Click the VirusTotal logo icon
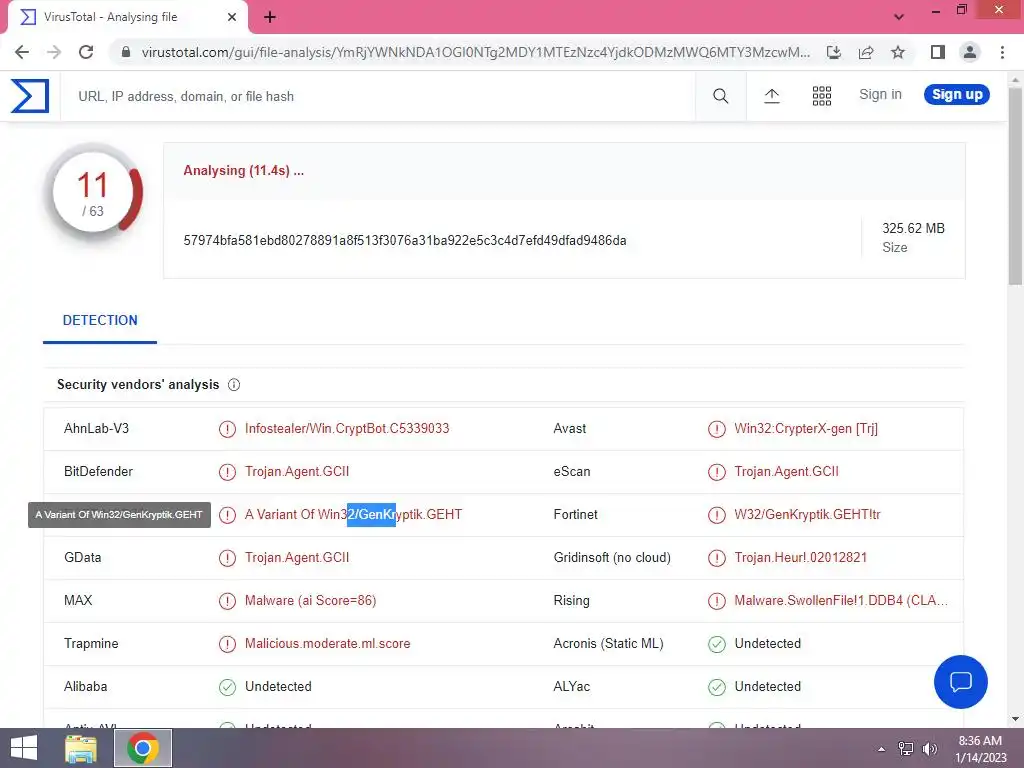This screenshot has width=1024, height=768. (x=30, y=96)
